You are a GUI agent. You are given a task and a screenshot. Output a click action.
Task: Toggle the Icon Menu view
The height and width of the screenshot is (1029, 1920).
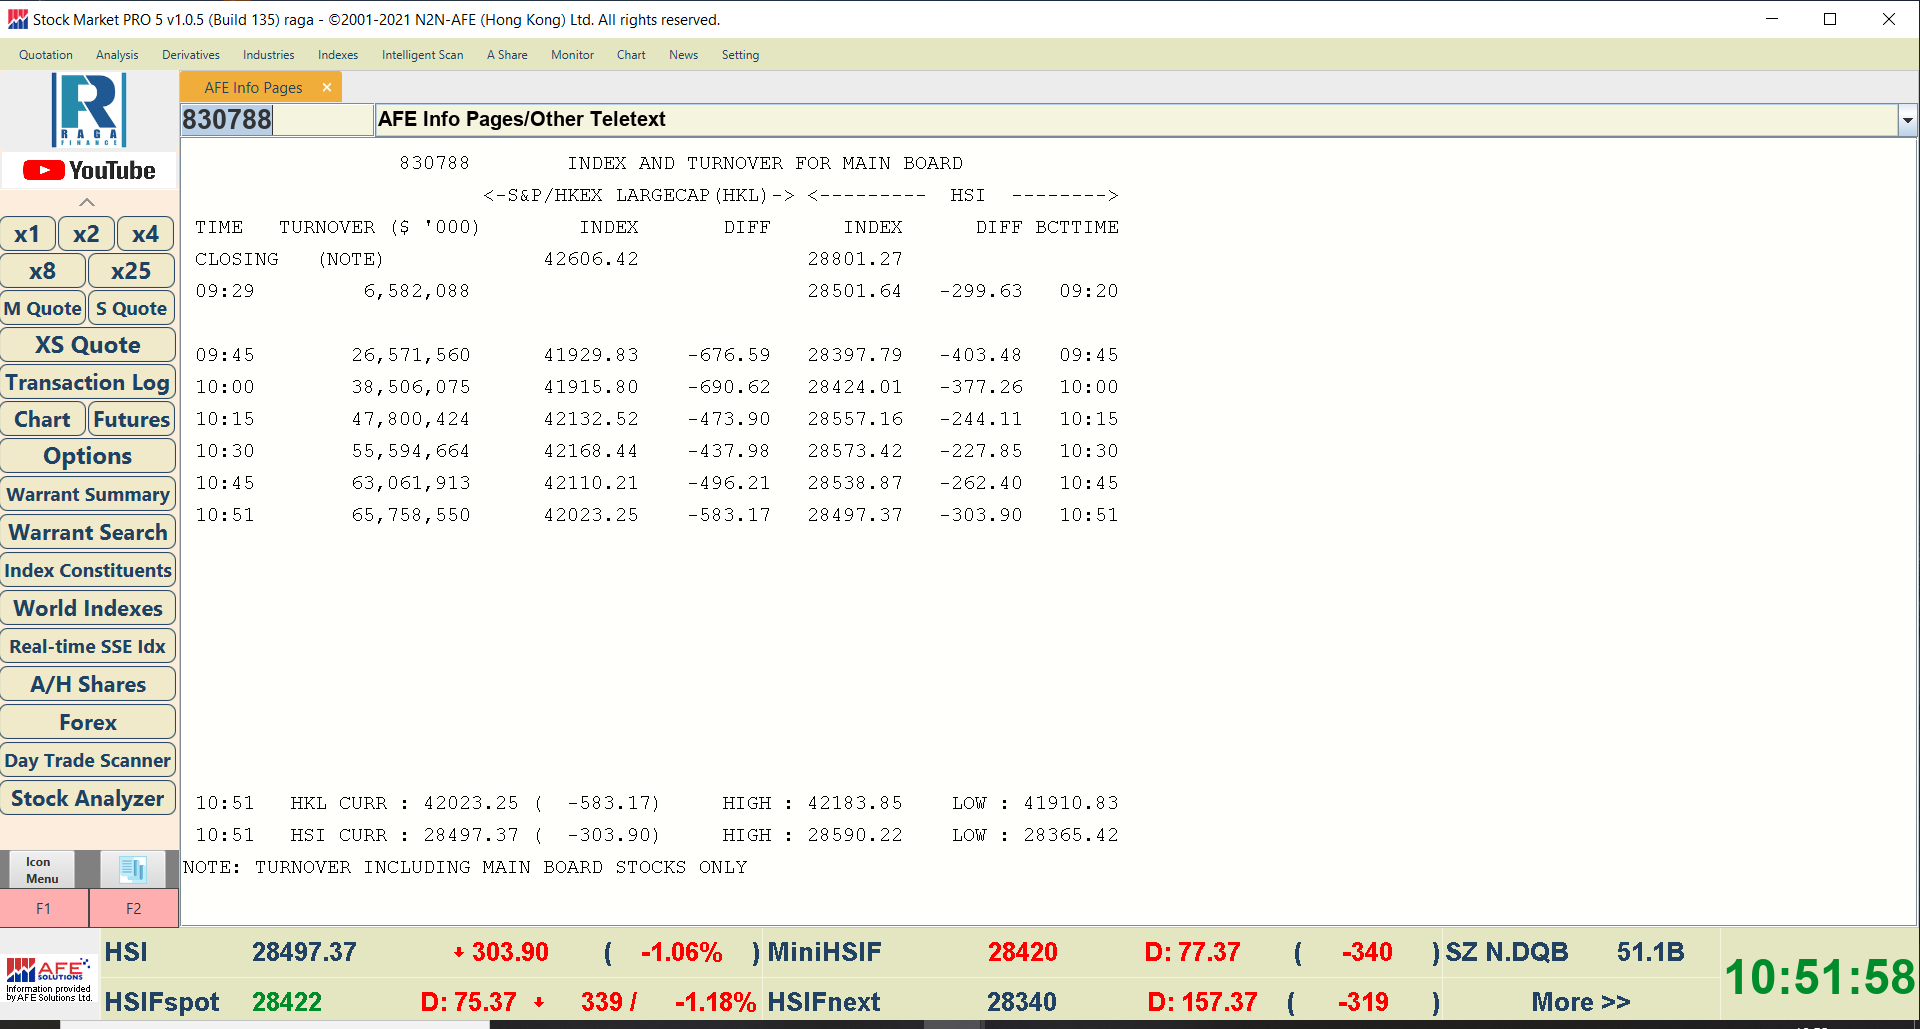click(x=41, y=869)
